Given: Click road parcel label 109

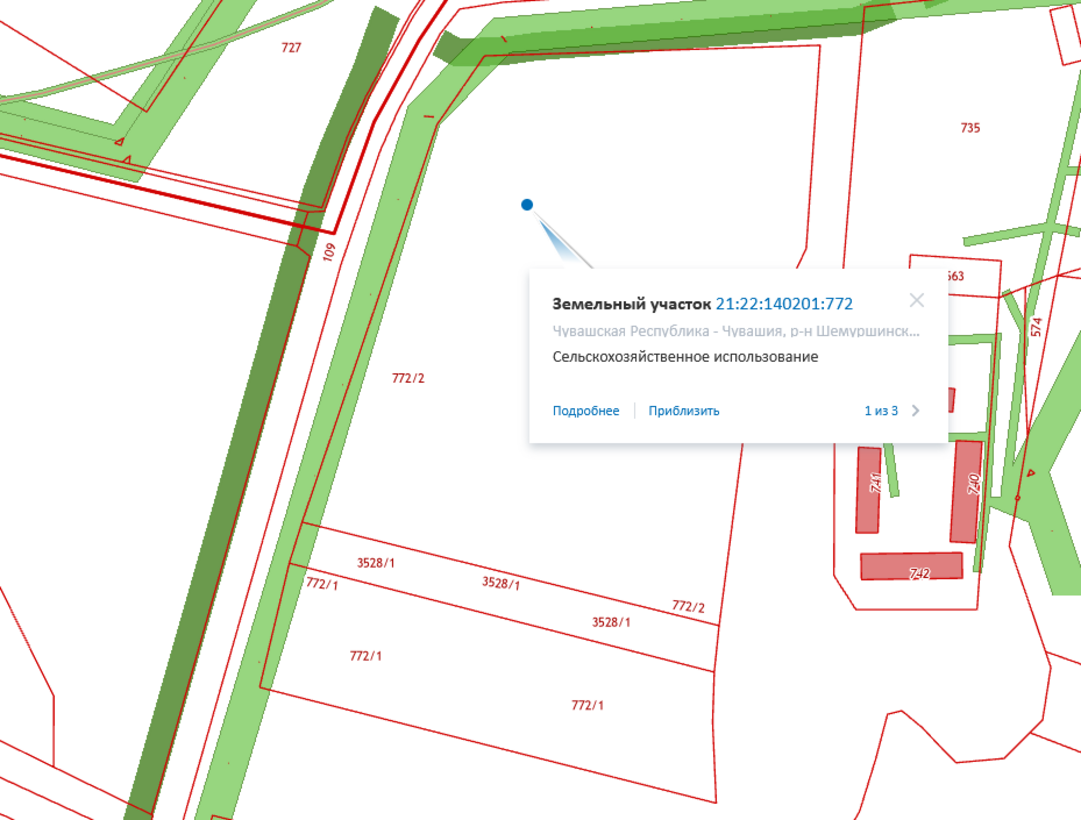Looking at the screenshot, I should (x=329, y=252).
